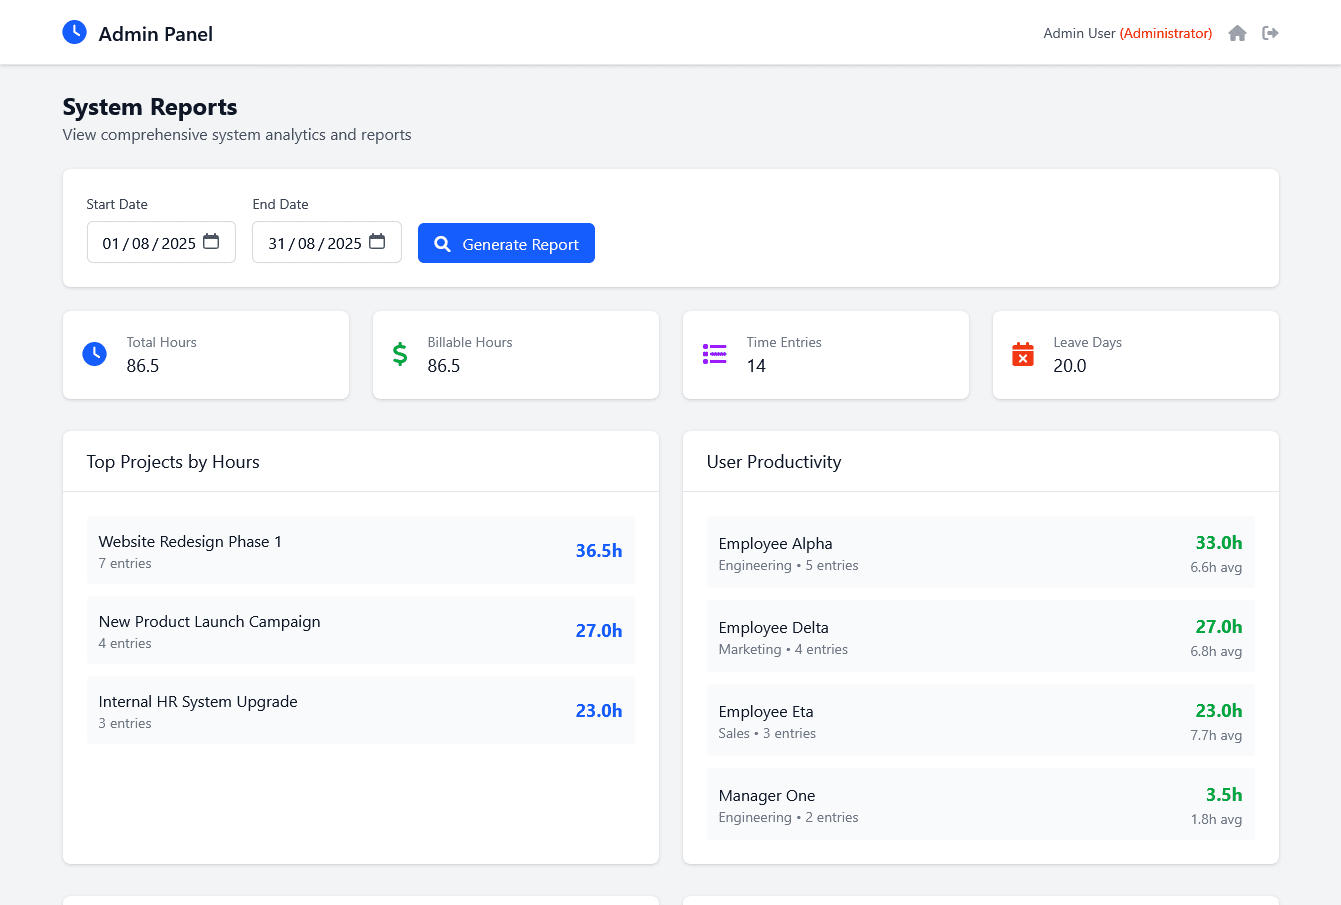1341x905 pixels.
Task: Click the list icon on Time Entries card
Action: tap(714, 353)
